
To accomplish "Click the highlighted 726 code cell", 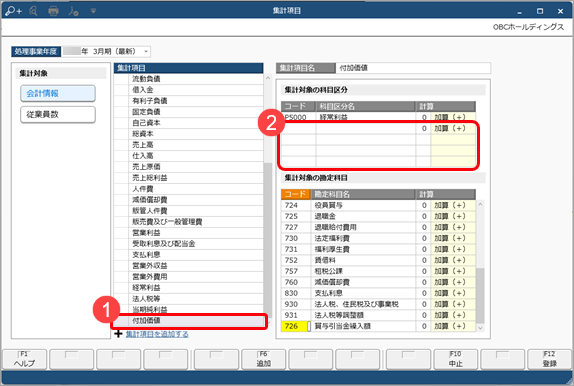I will 296,326.
